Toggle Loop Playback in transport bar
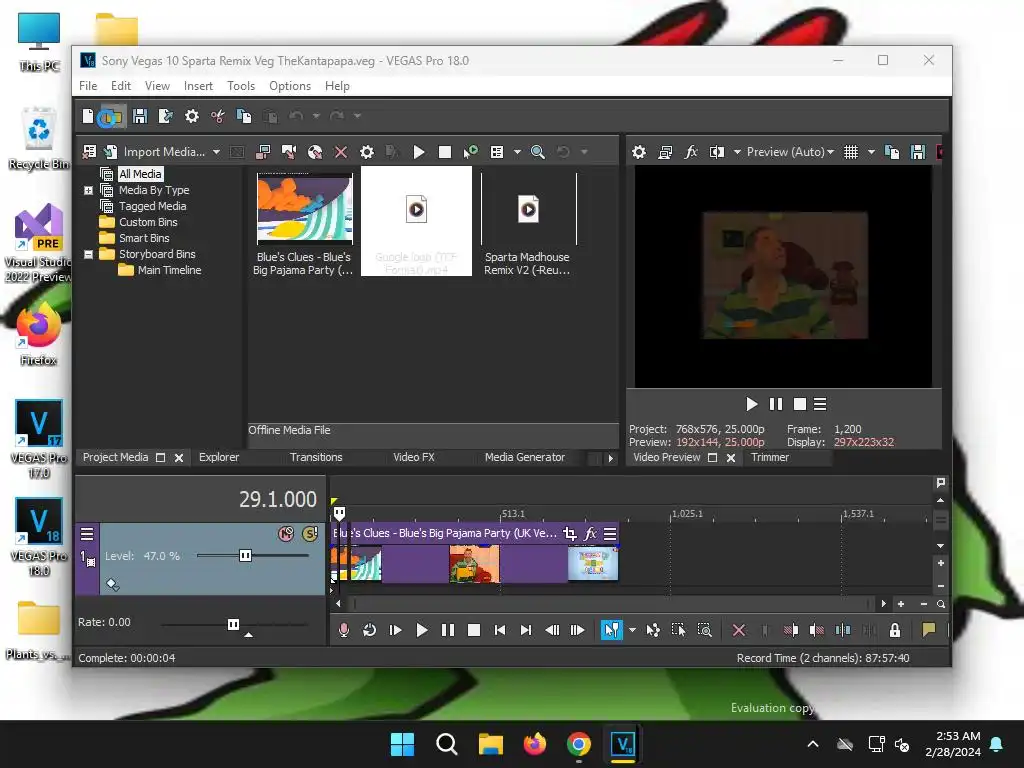This screenshot has width=1024, height=768. [x=370, y=630]
